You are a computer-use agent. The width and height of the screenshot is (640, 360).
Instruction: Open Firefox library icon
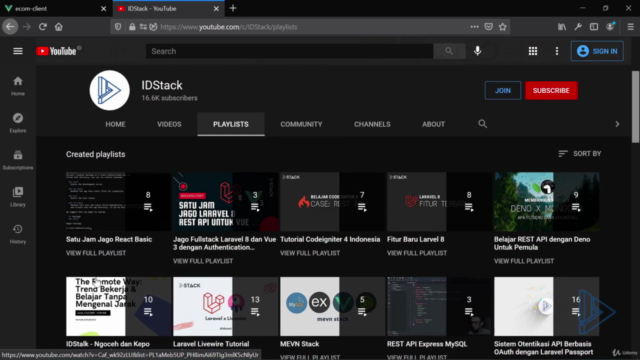(x=562, y=27)
